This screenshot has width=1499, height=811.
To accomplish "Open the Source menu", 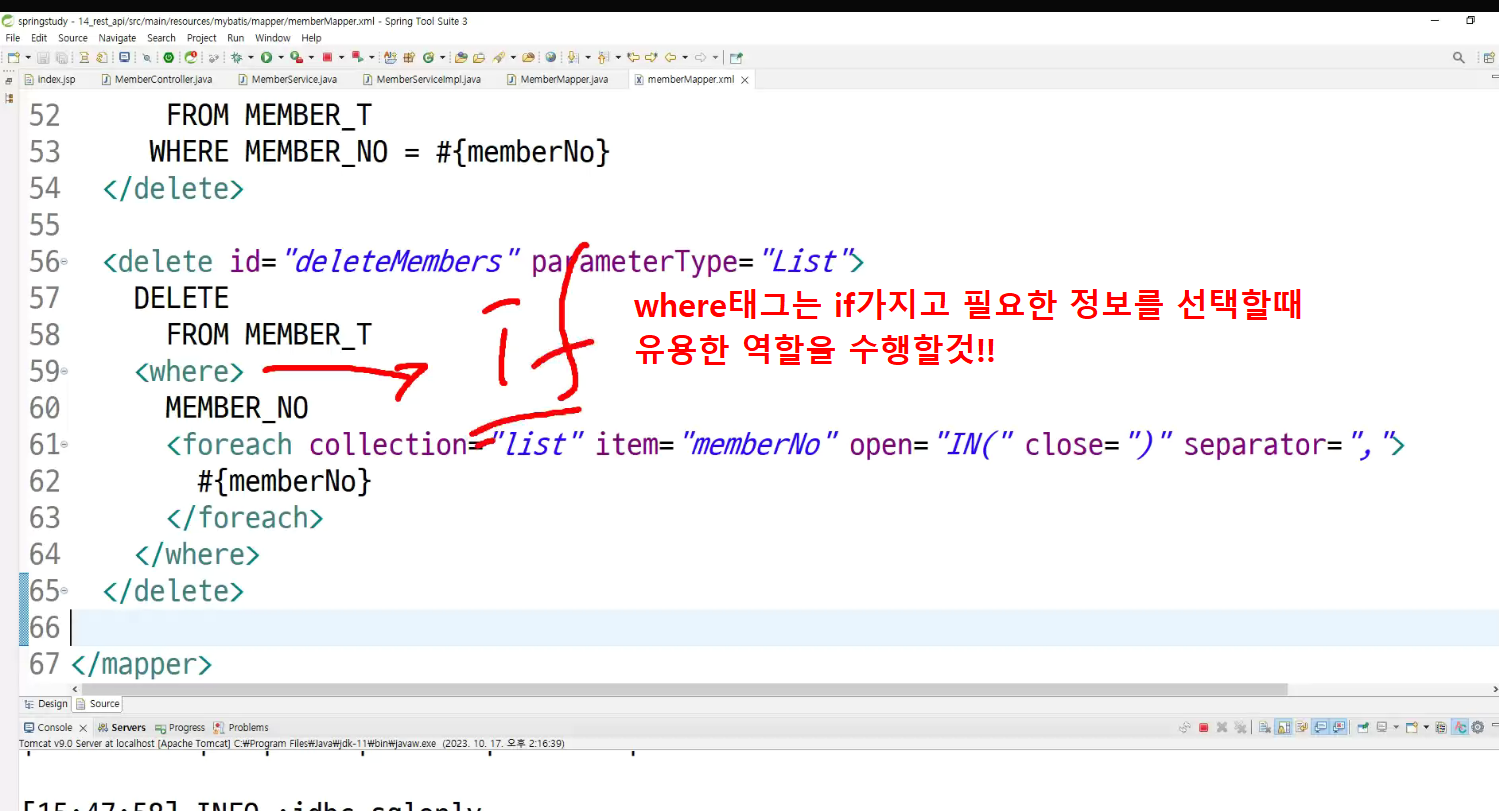I will (x=73, y=38).
